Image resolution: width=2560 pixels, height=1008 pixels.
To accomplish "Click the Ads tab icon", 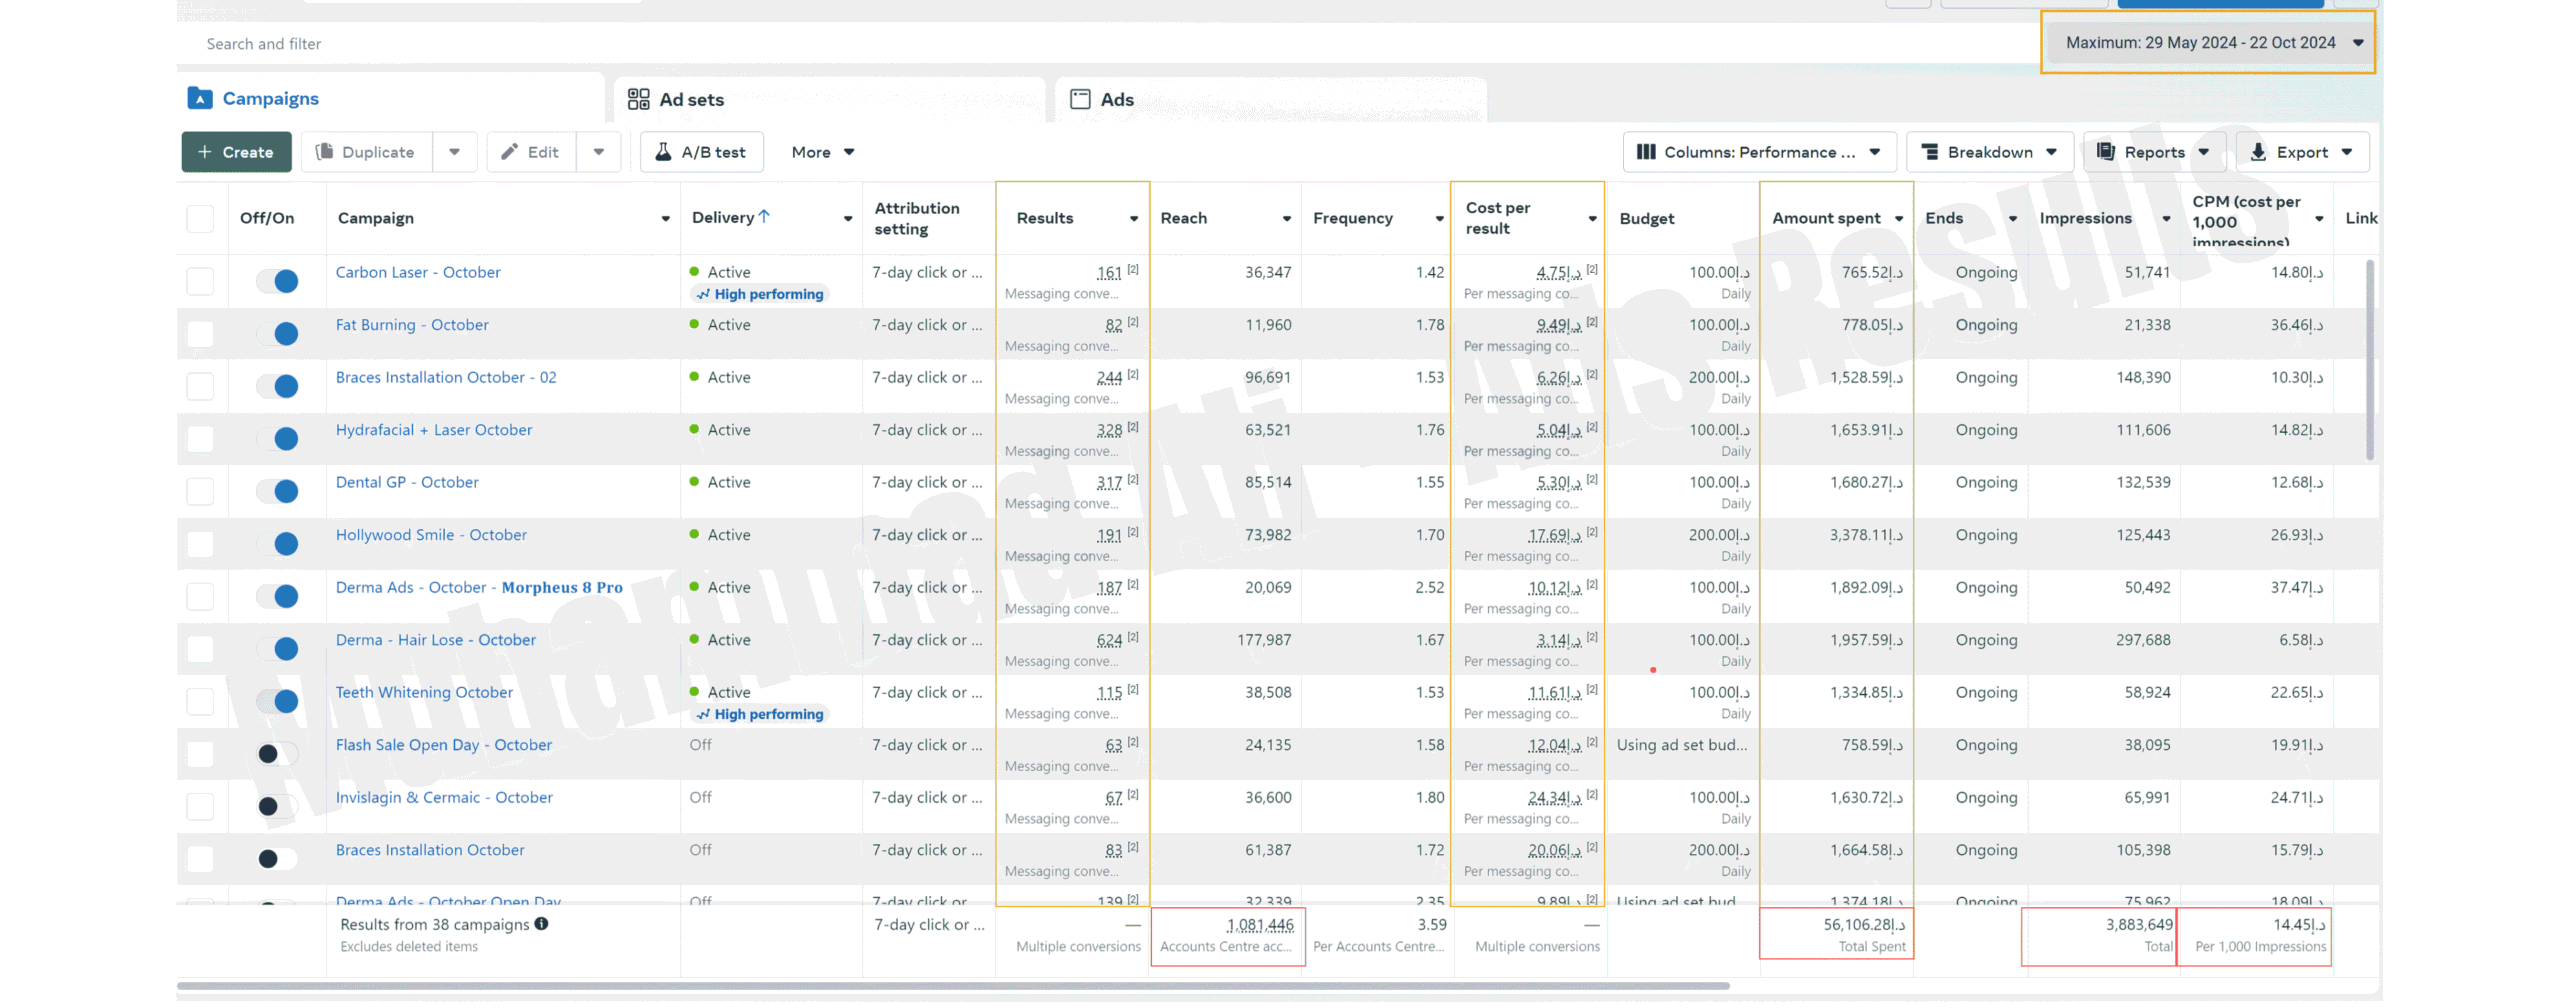I will pyautogui.click(x=1080, y=99).
